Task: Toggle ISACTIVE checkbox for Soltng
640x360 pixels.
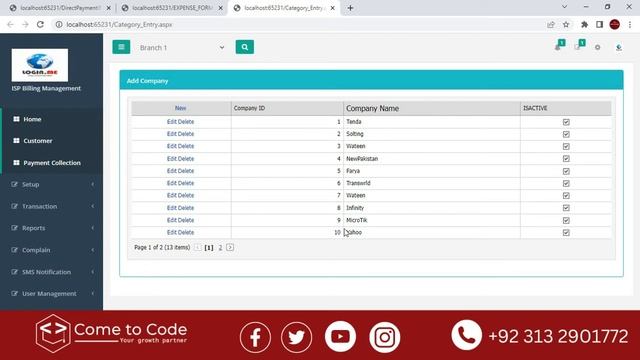Action: click(x=566, y=134)
